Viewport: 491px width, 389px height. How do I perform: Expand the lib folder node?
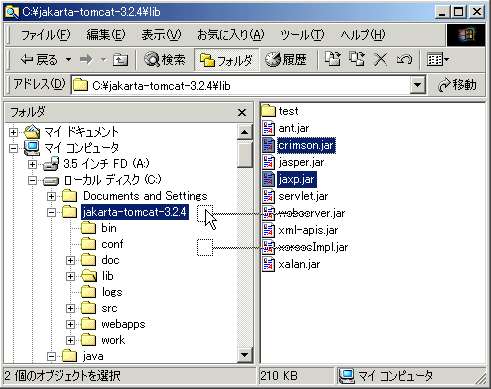[x=70, y=276]
